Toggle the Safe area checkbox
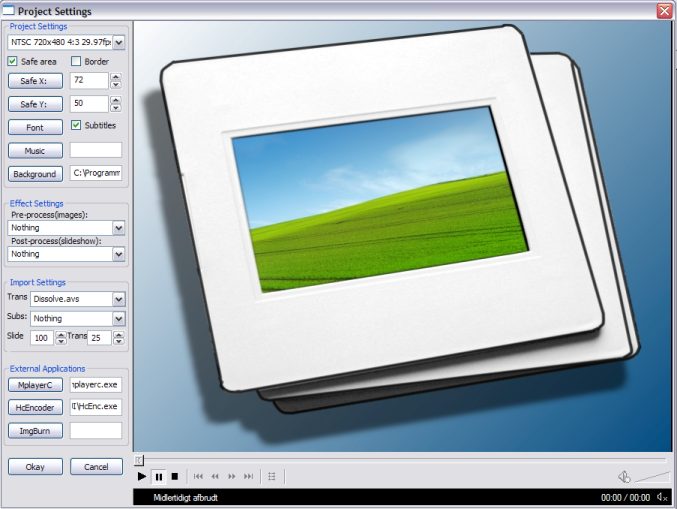The image size is (677, 509). click(x=12, y=61)
